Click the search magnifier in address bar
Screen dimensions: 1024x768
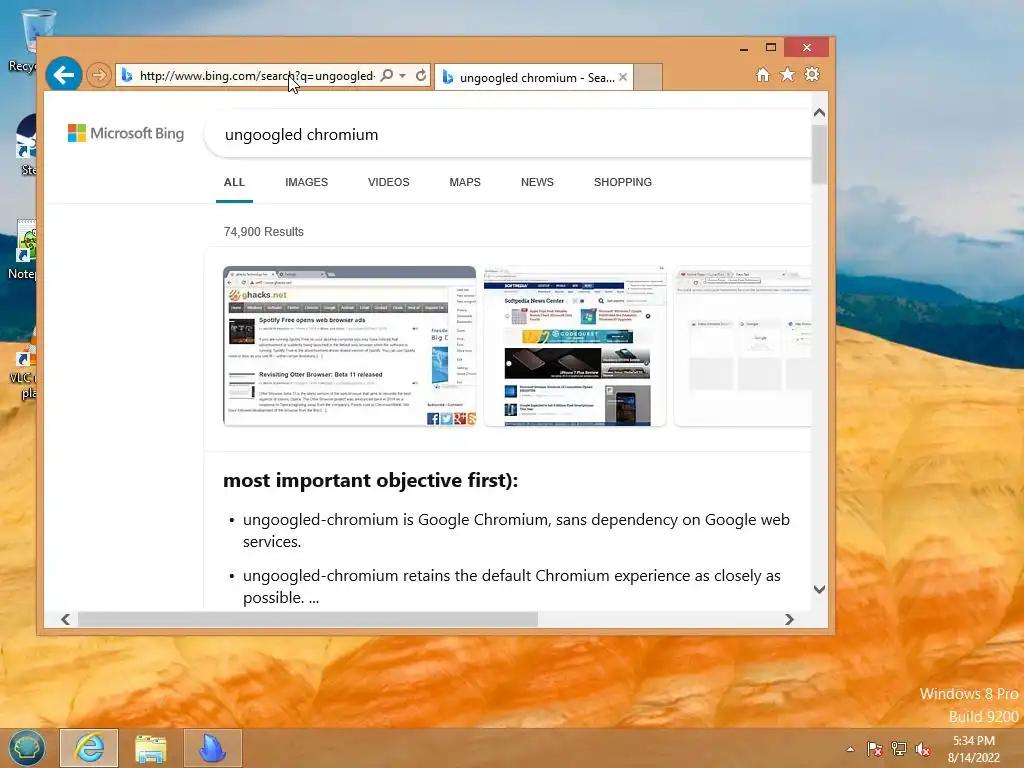pos(387,76)
